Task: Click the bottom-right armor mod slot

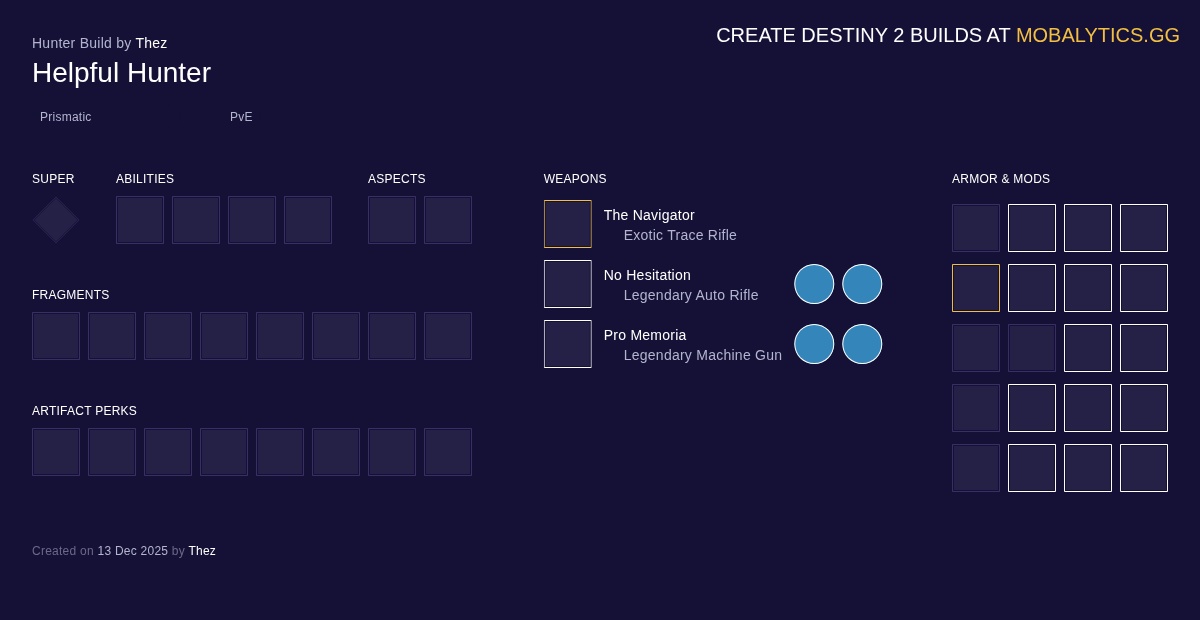Action: point(1144,468)
